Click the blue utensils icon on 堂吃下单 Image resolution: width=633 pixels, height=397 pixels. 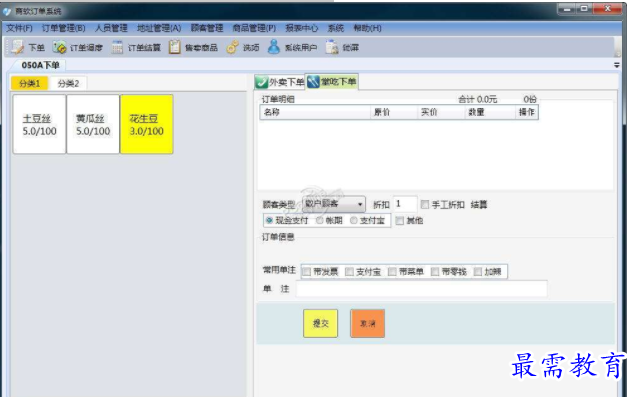click(x=313, y=82)
